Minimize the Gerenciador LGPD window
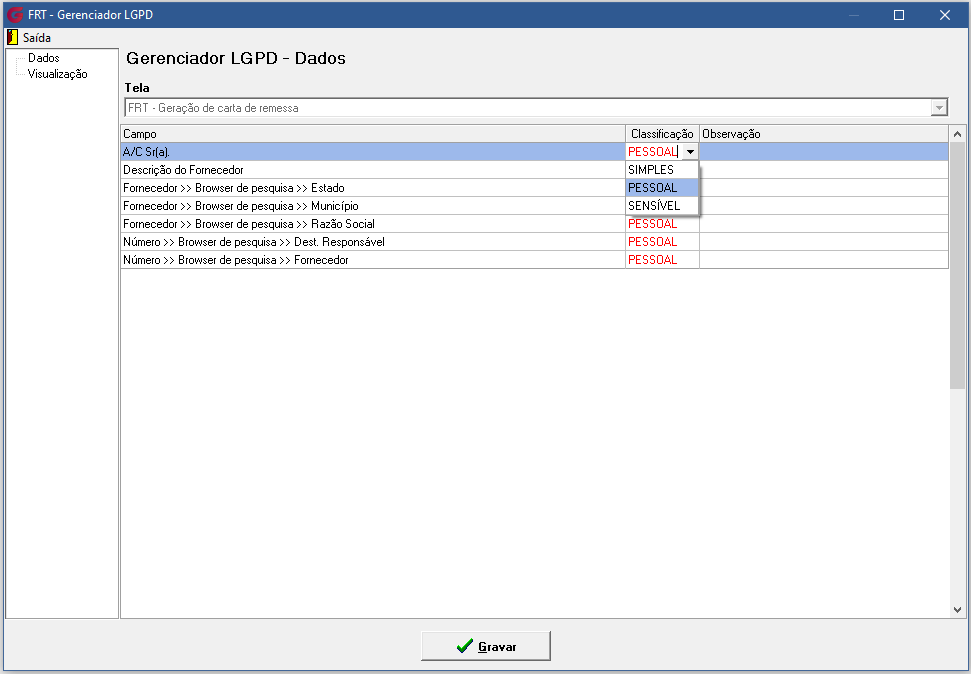The height and width of the screenshot is (674, 971). pos(854,15)
